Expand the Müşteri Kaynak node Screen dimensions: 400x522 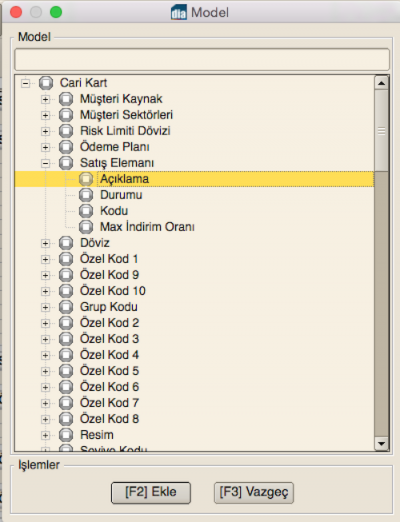(x=45, y=99)
